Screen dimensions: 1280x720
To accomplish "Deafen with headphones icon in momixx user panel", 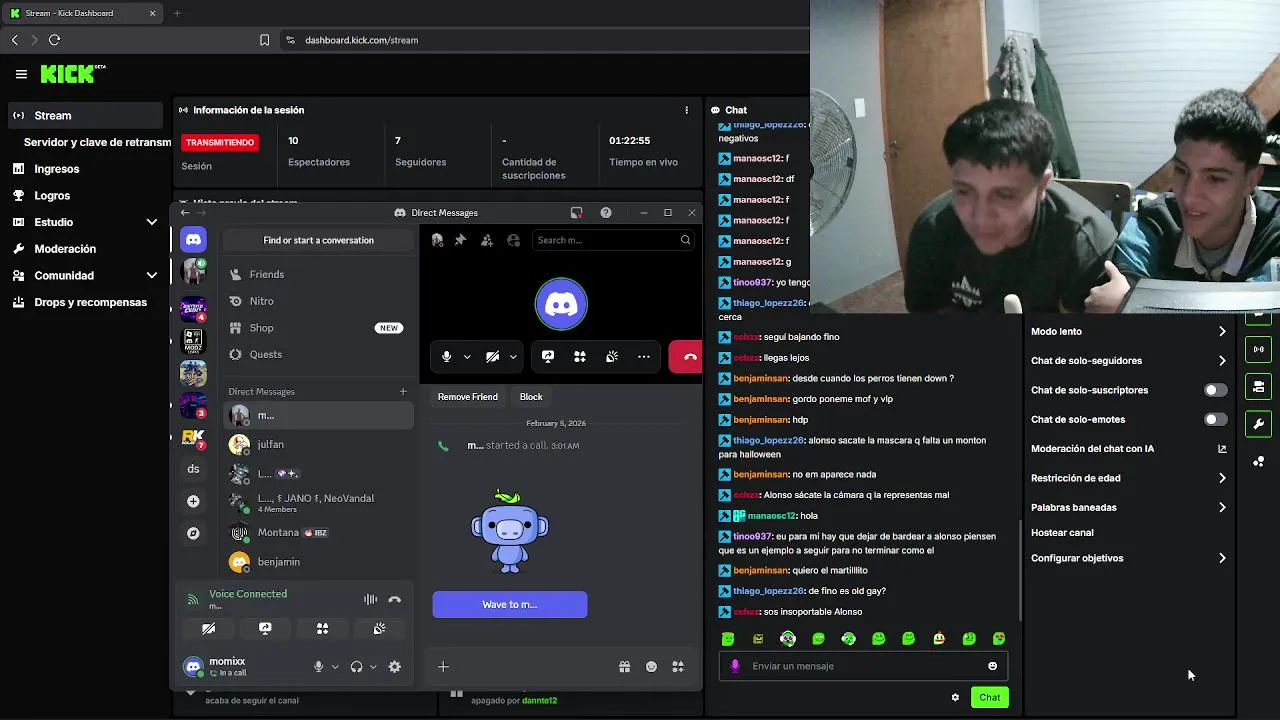I will pos(356,667).
